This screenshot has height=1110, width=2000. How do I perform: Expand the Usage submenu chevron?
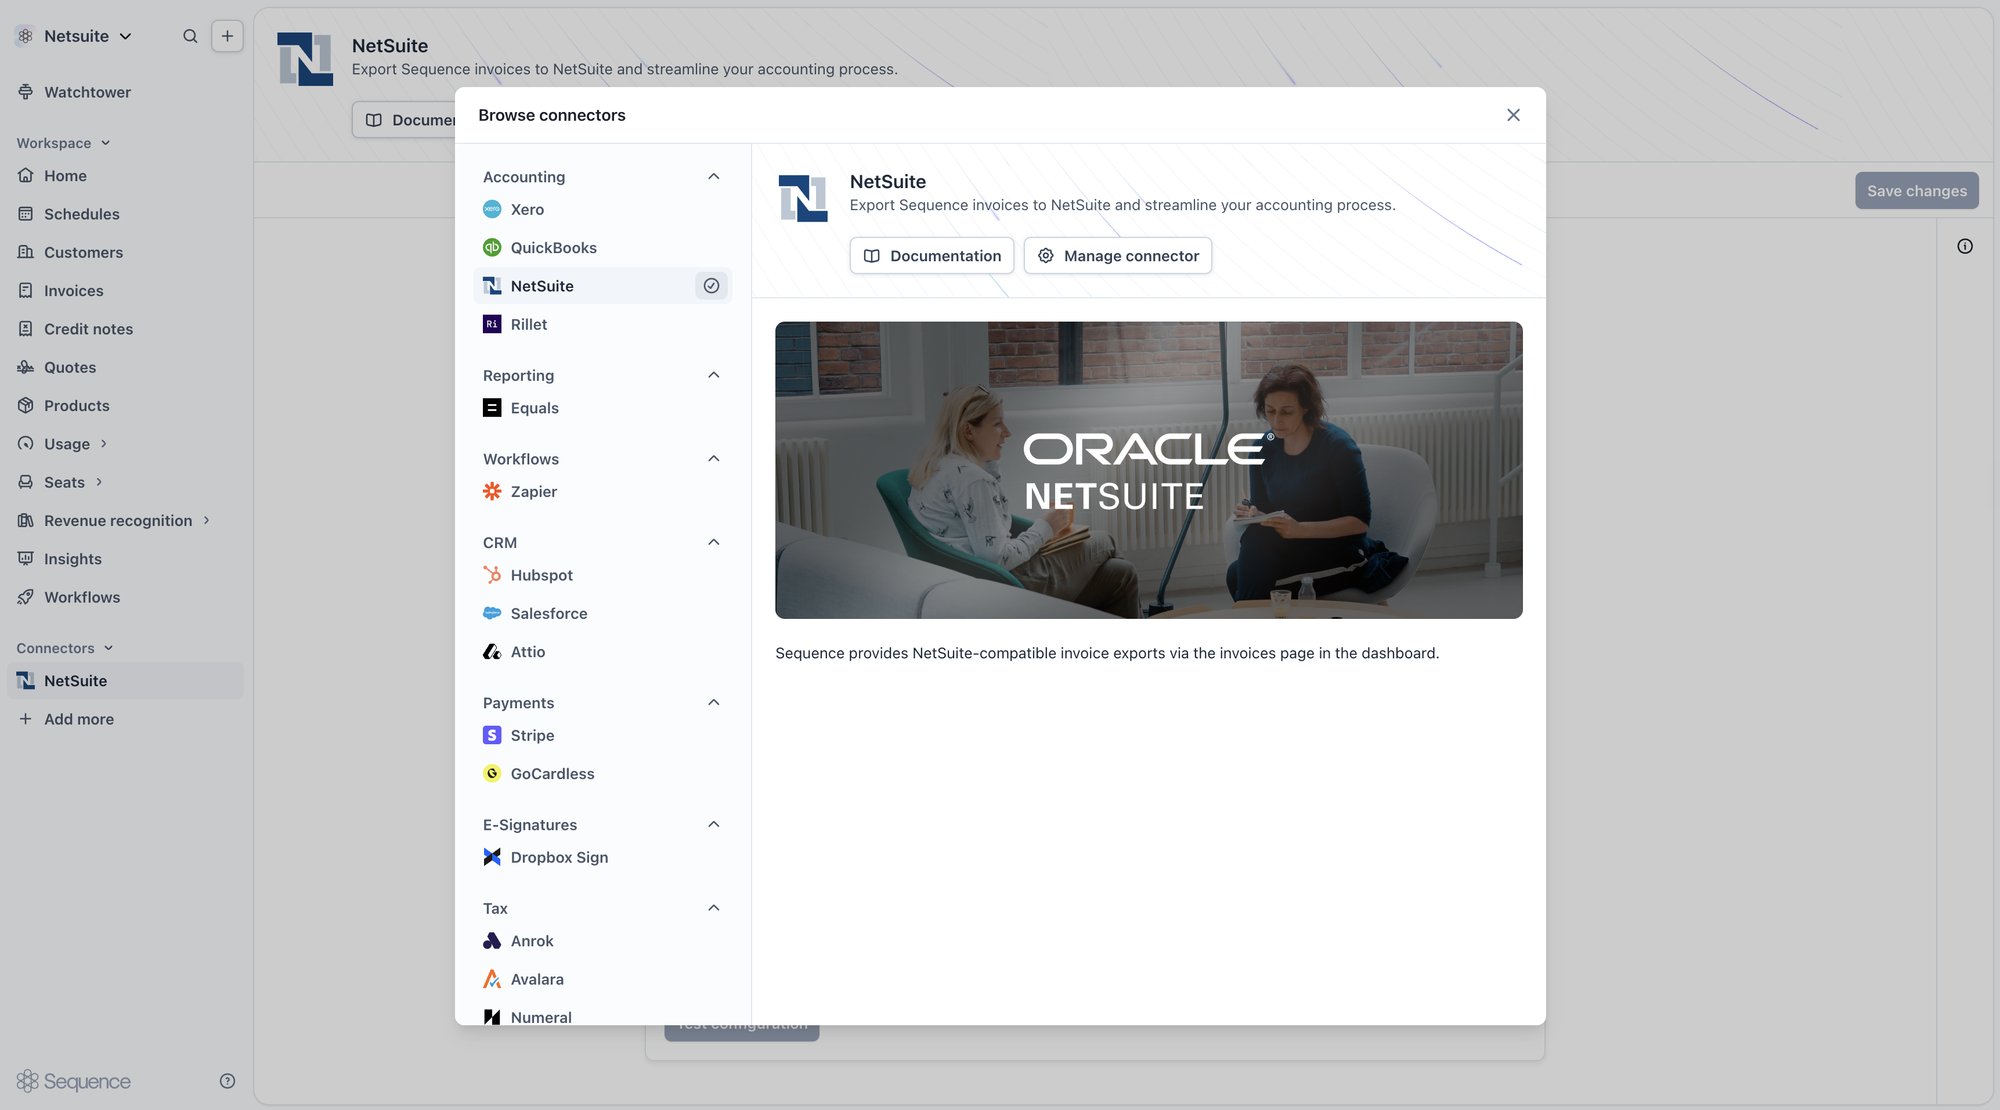tap(103, 443)
